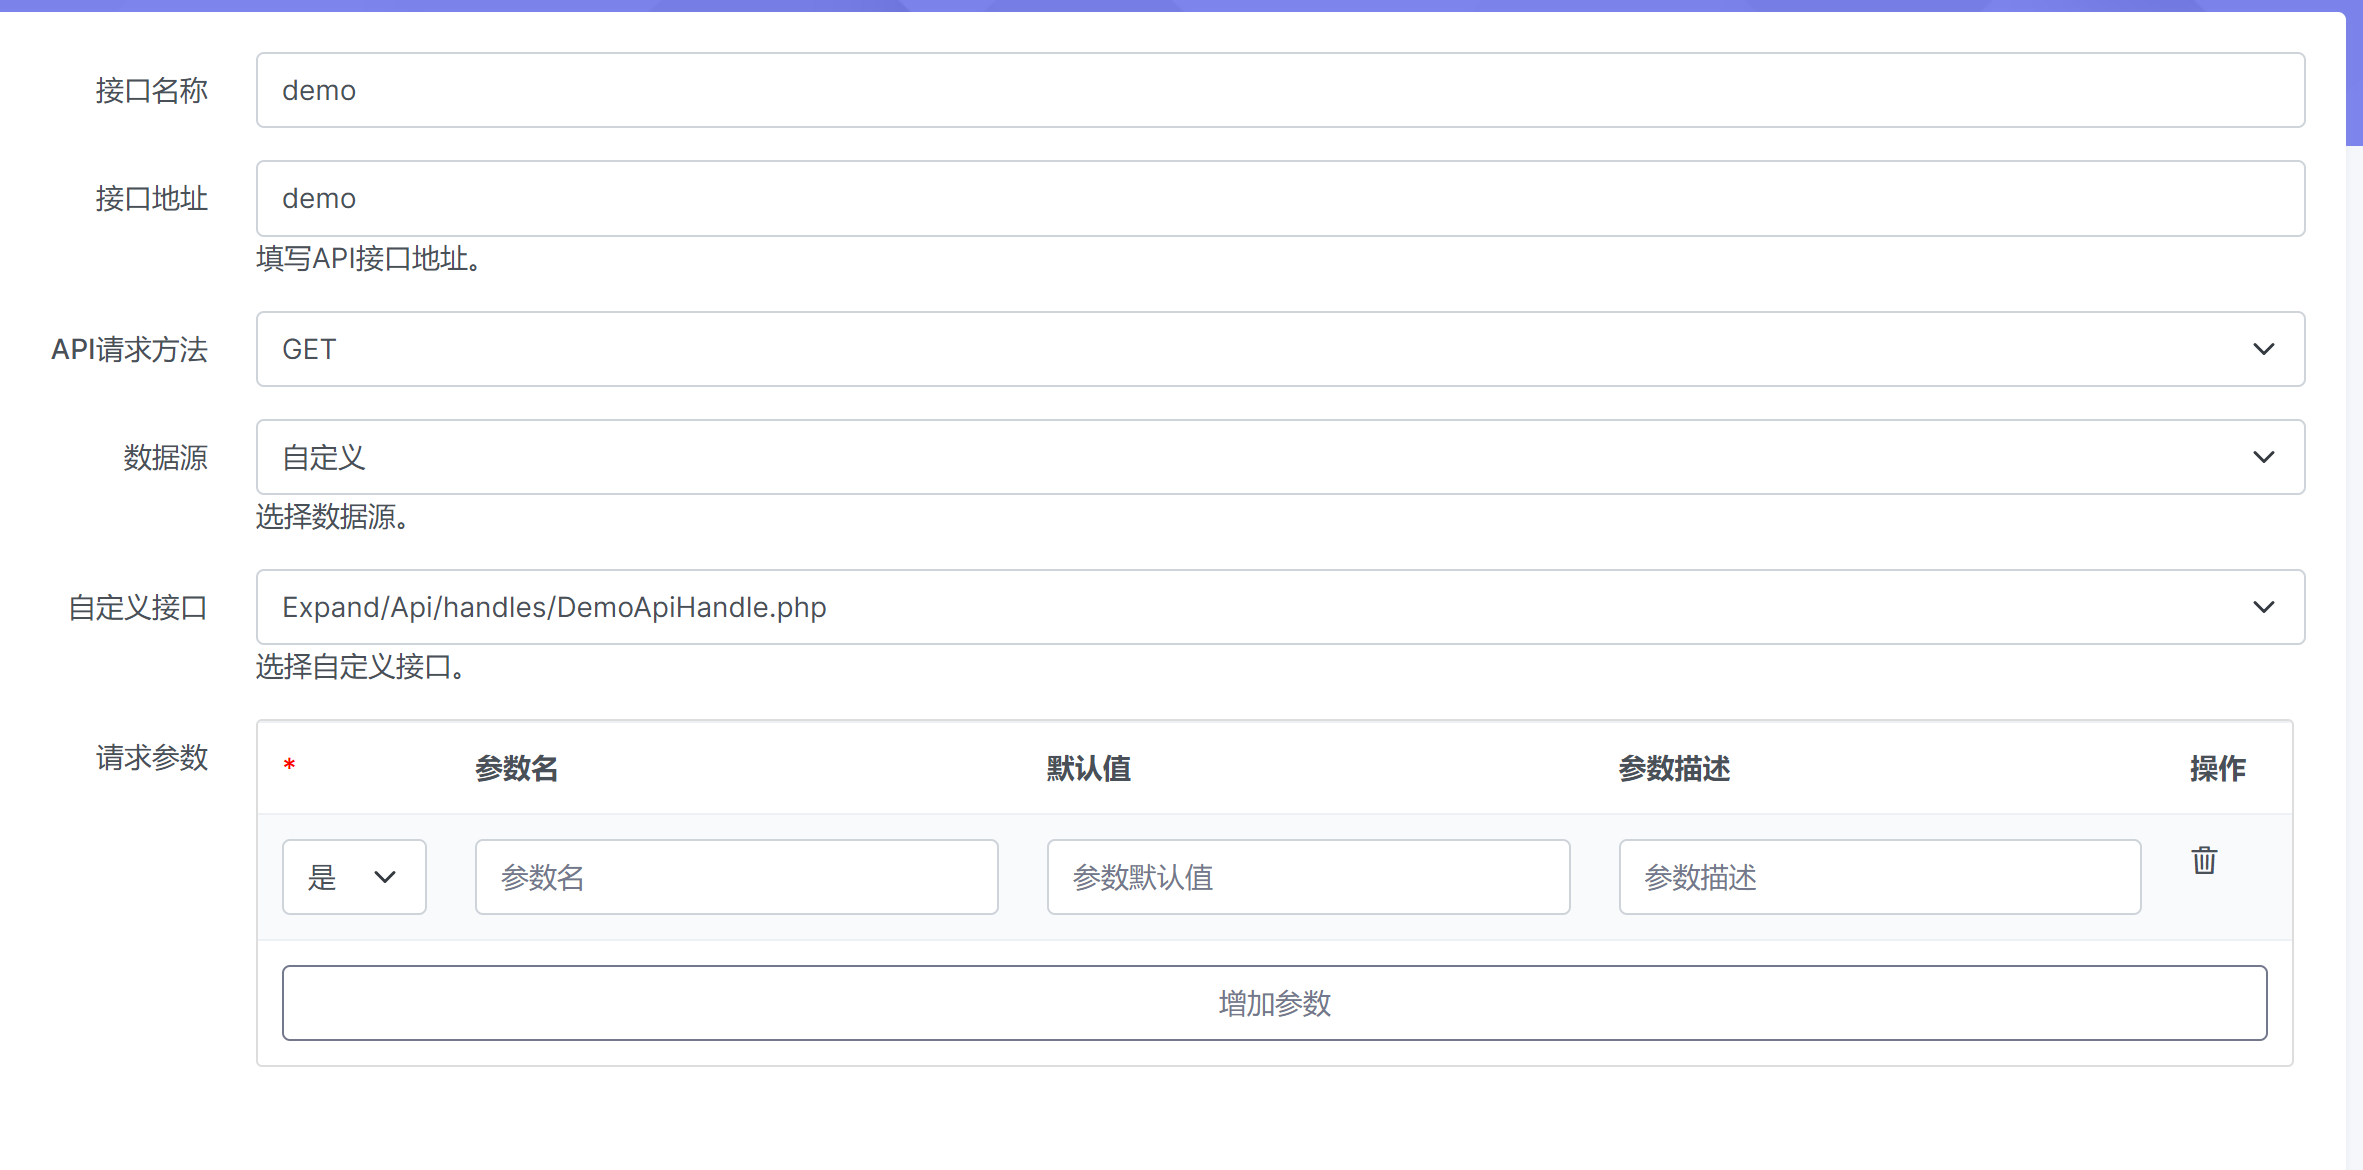Click the 参数描述 input box
Screen dimensions: 2363x1170
click(x=1880, y=877)
